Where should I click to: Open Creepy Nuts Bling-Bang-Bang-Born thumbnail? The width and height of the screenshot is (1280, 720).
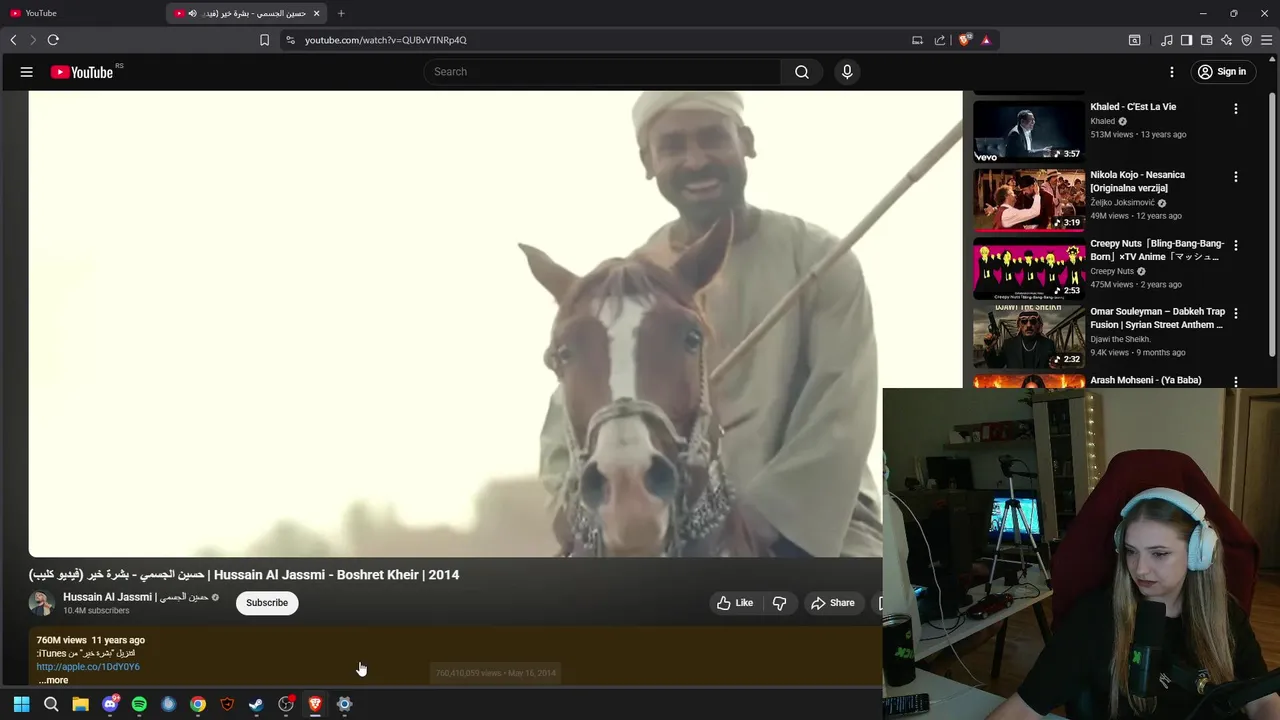pyautogui.click(x=1029, y=268)
